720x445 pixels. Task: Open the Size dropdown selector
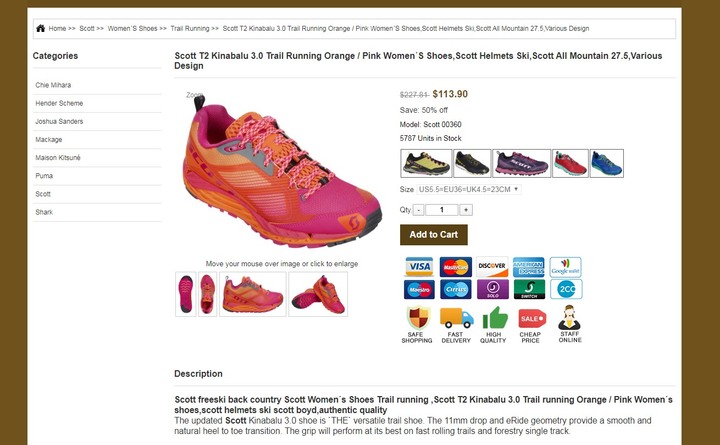pos(469,189)
